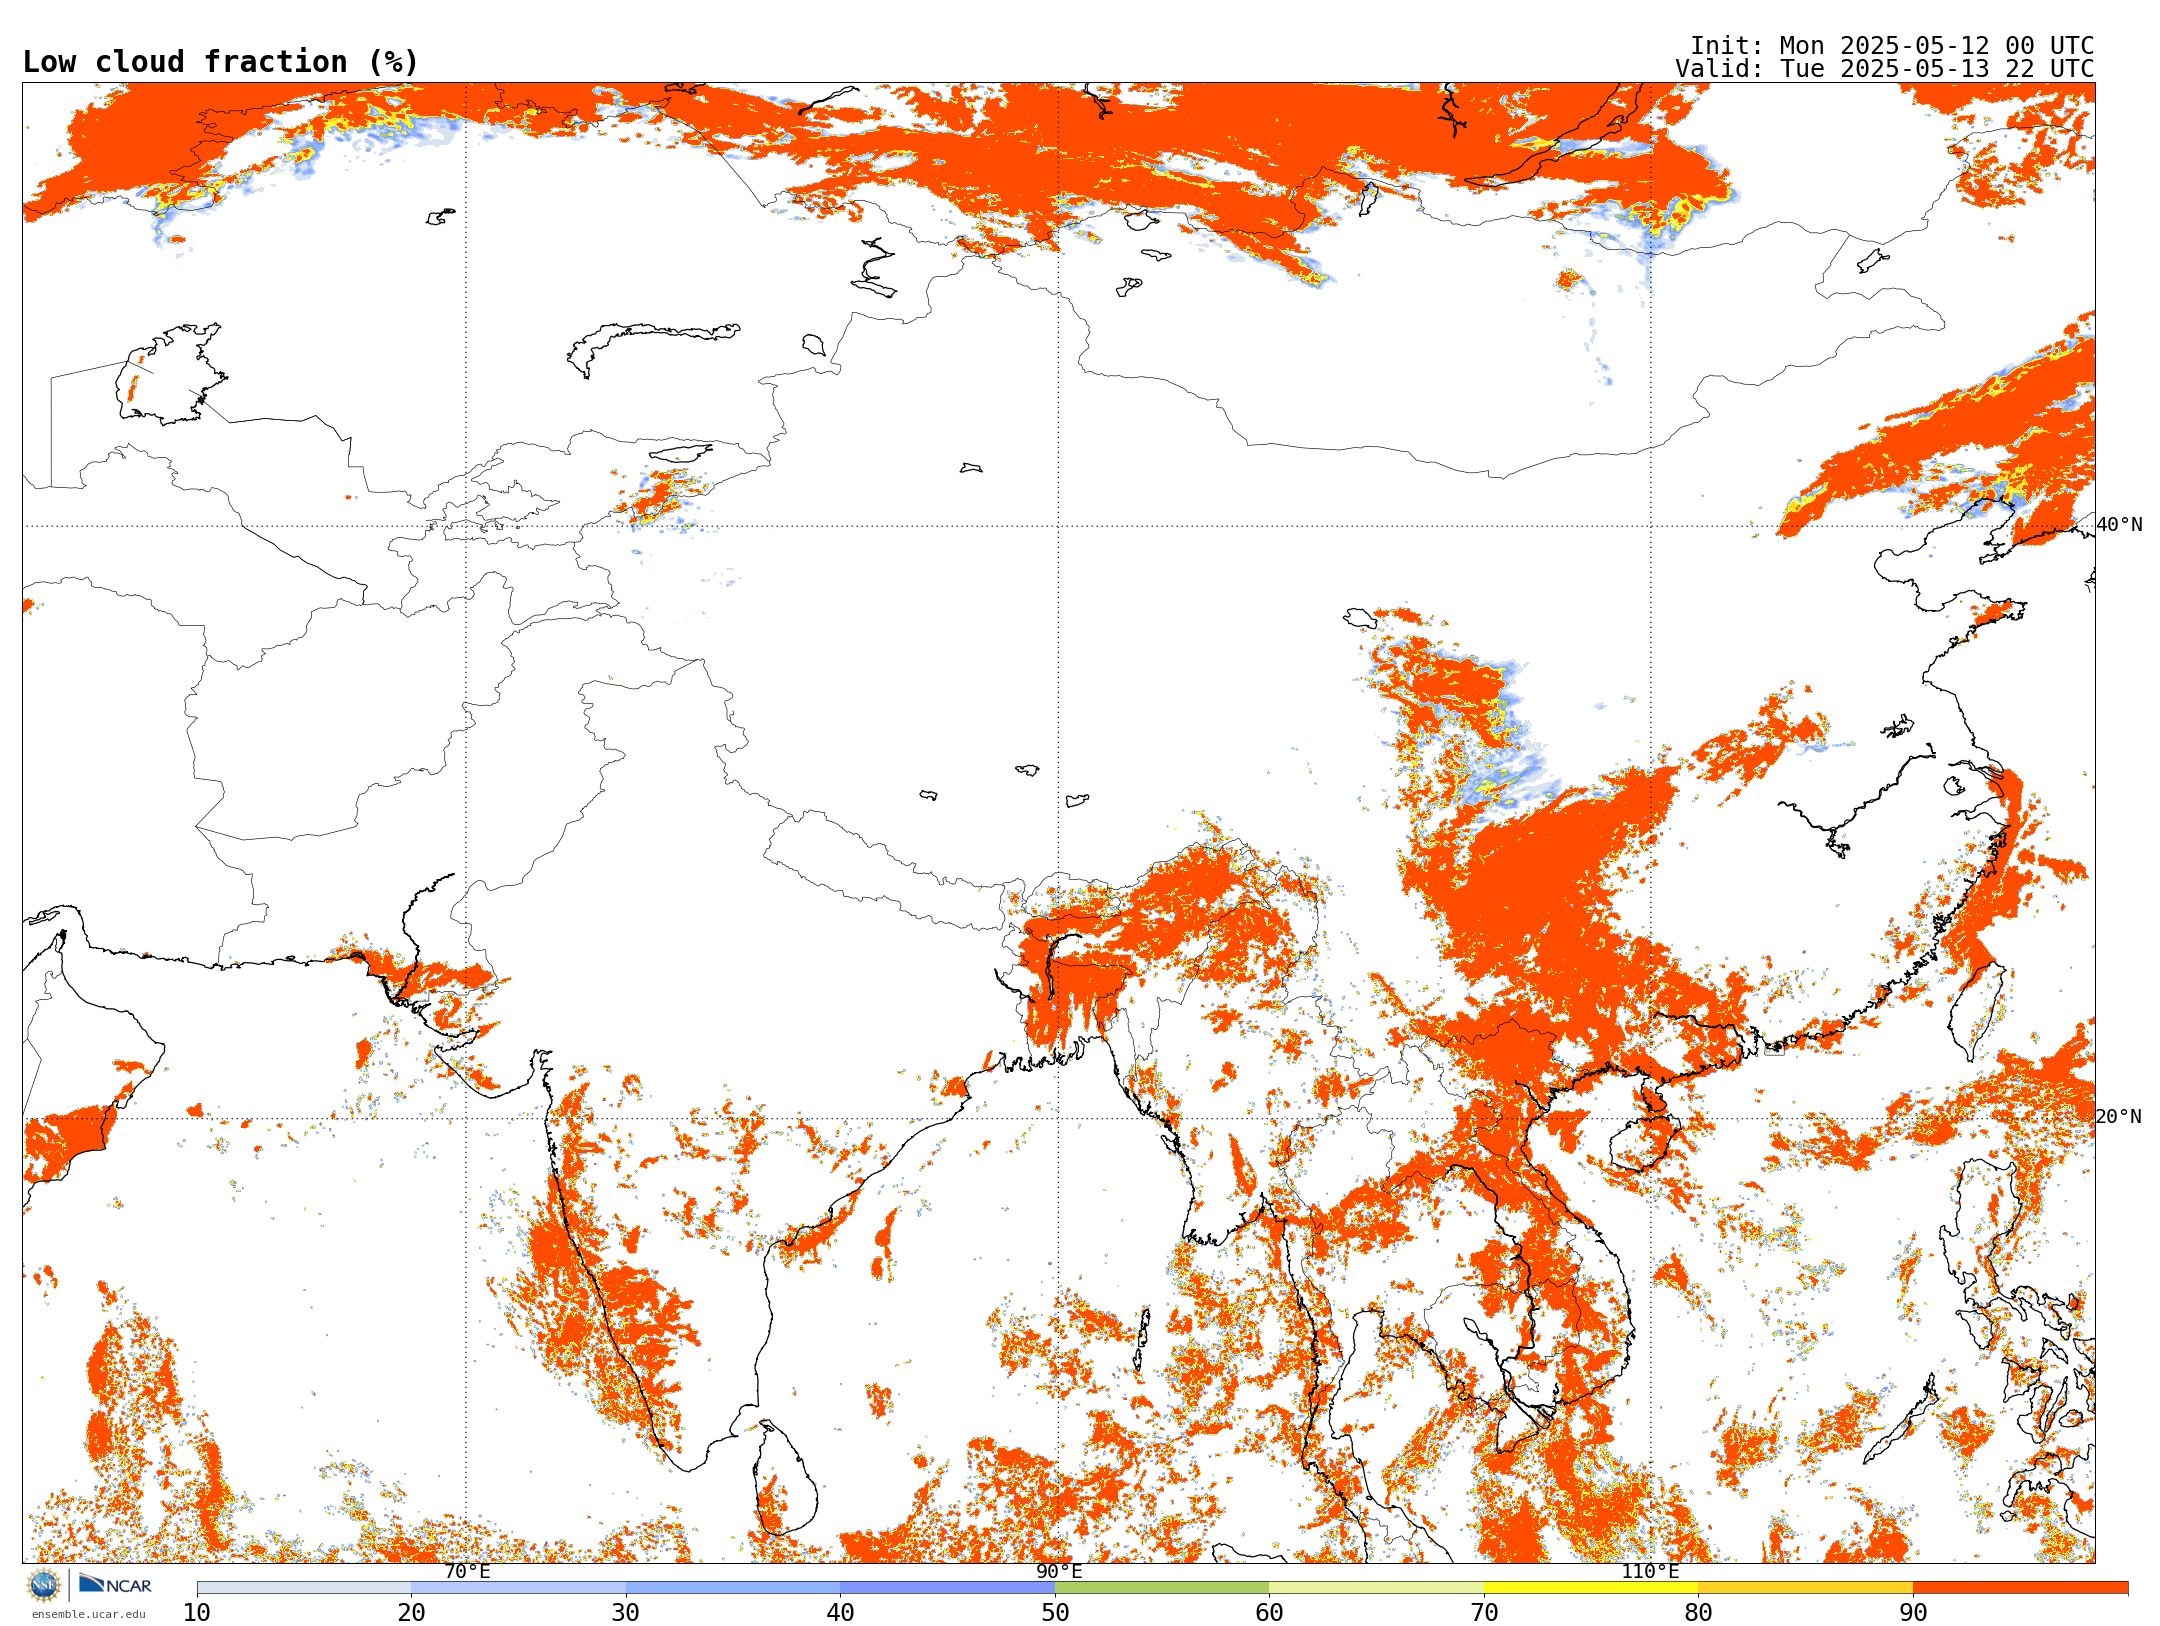Screen dimensions: 2160x1626
Task: Pick the 70-80 yellow colorbar segment
Action: click(1591, 1588)
